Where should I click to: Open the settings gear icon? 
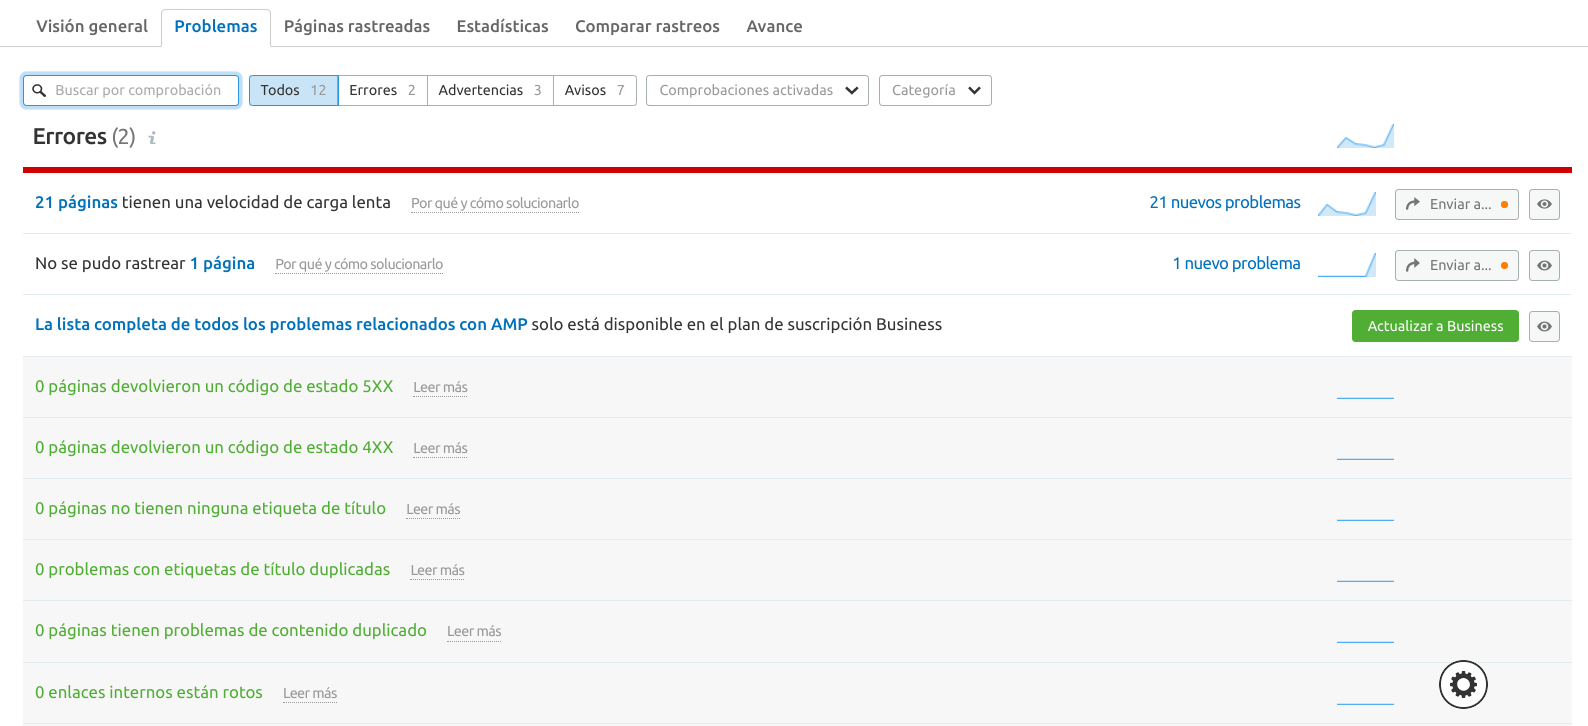click(1463, 684)
